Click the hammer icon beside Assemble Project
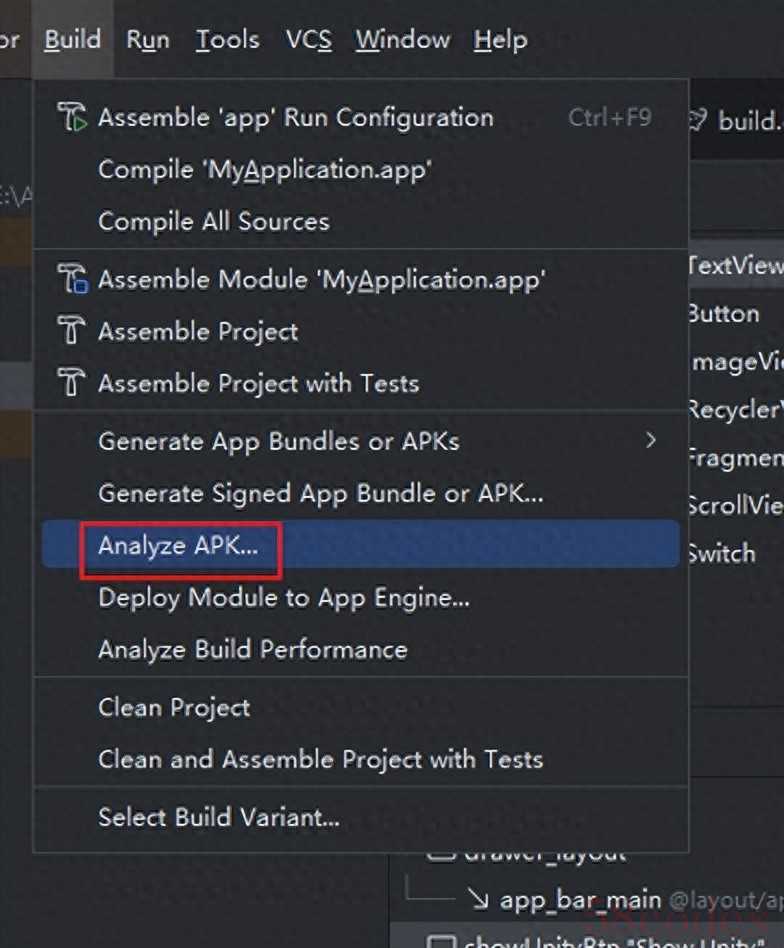 point(71,330)
